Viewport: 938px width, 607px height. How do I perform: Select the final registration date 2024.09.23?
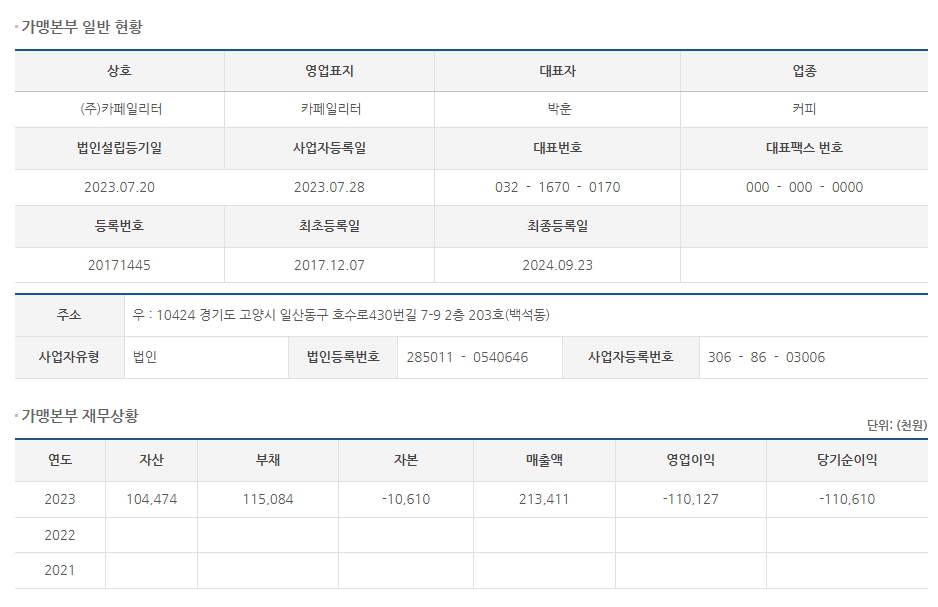coord(558,265)
